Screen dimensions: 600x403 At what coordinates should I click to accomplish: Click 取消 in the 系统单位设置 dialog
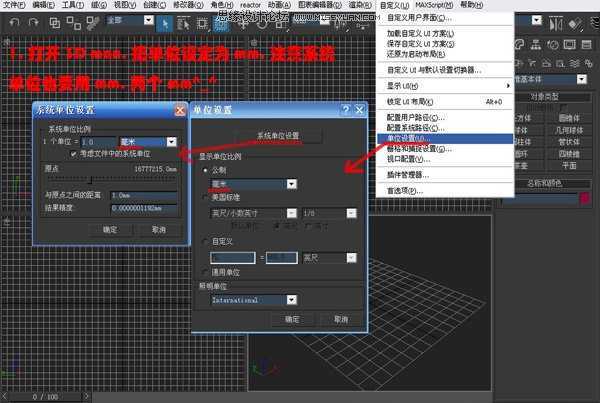click(x=159, y=230)
